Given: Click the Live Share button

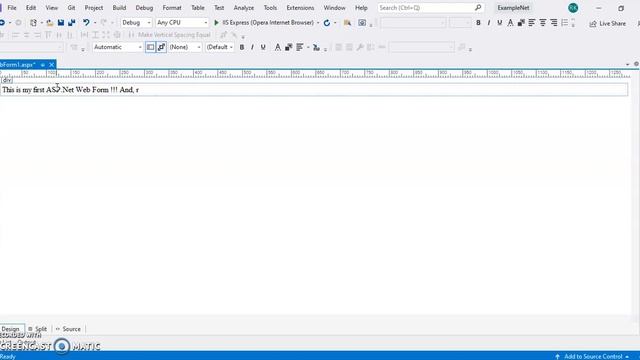Looking at the screenshot, I should 608,24.
